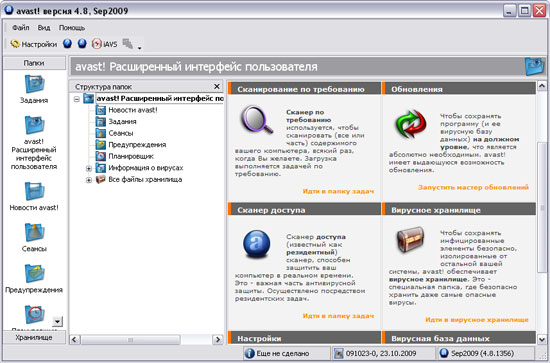Select Планировщик in the folder tree
The height and width of the screenshot is (363, 550).
click(x=131, y=156)
